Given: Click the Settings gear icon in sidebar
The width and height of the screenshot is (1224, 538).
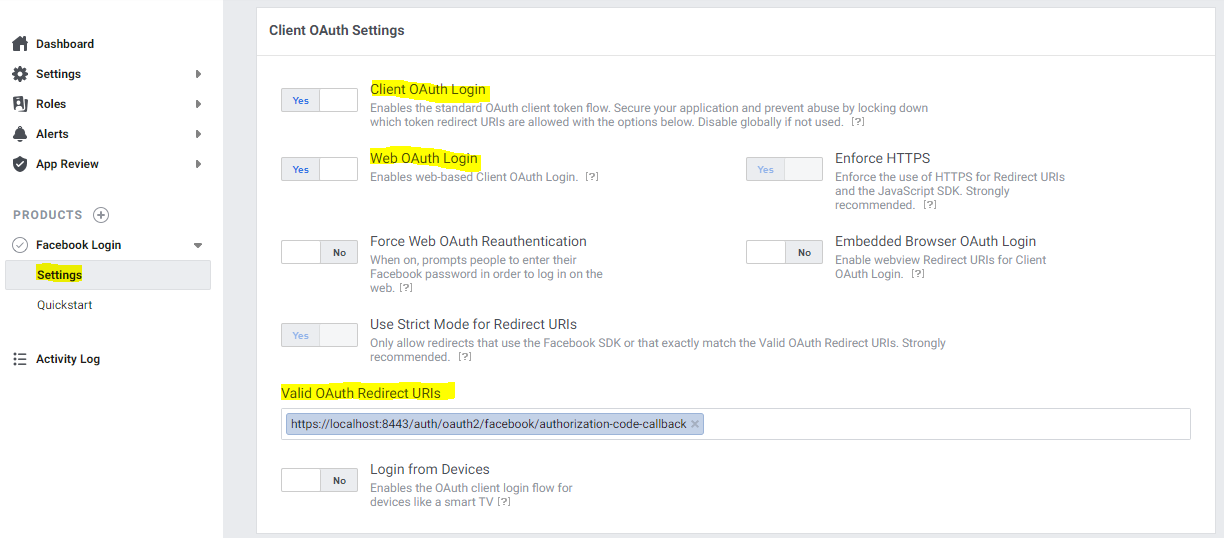Looking at the screenshot, I should (20, 74).
